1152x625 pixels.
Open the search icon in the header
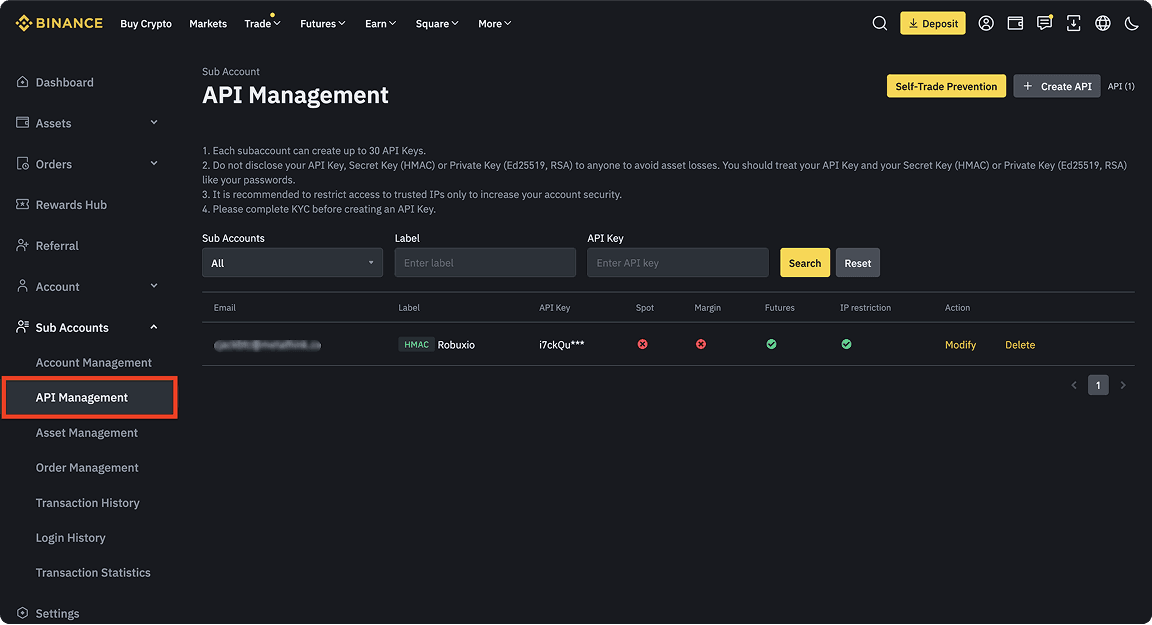click(x=879, y=22)
